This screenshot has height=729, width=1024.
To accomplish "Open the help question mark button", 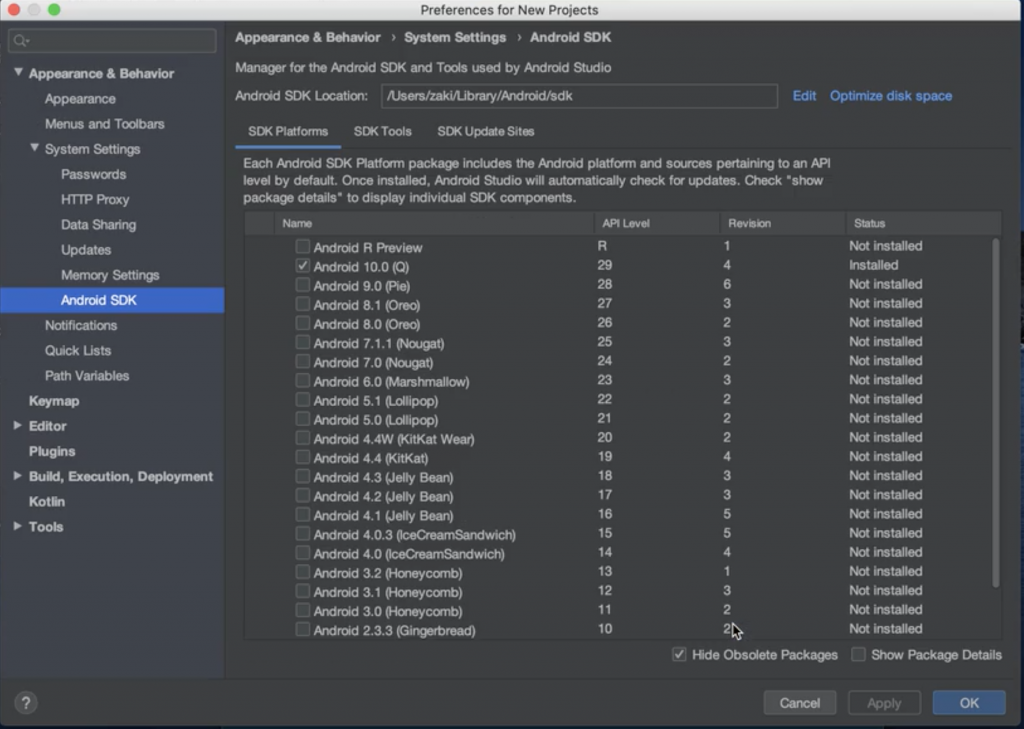I will coord(25,703).
